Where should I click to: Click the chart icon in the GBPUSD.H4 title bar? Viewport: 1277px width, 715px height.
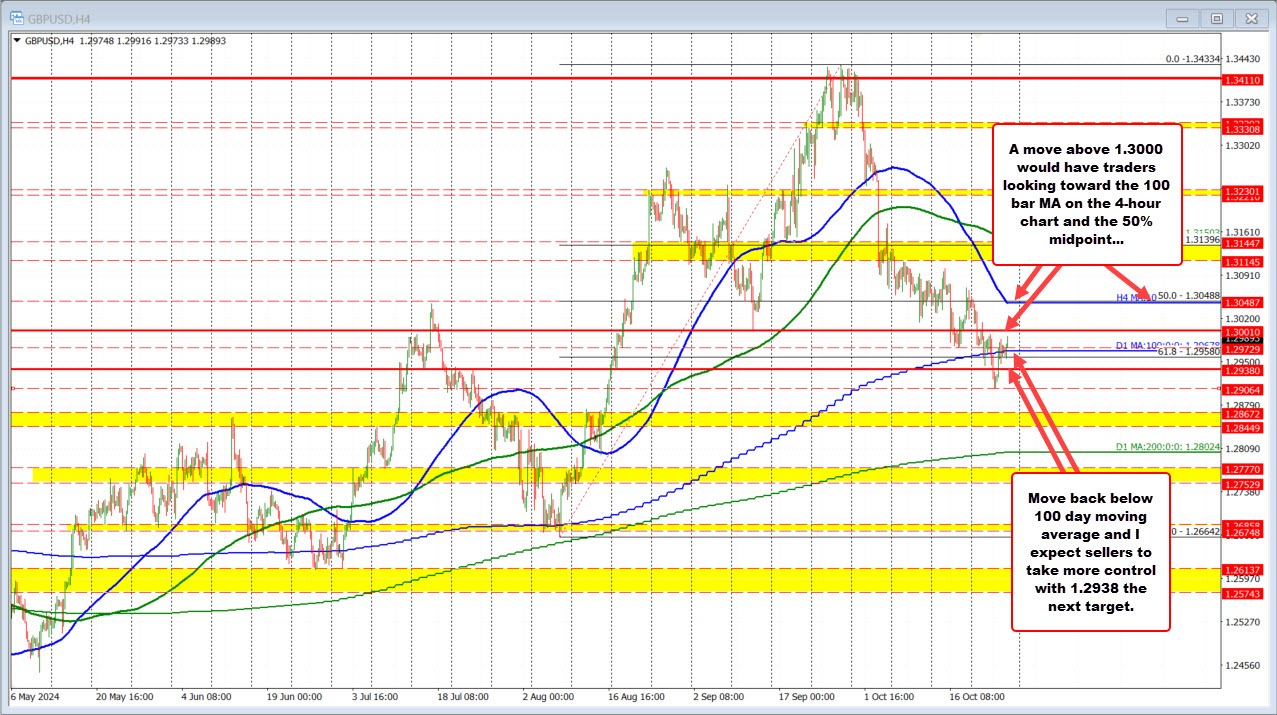(17, 17)
